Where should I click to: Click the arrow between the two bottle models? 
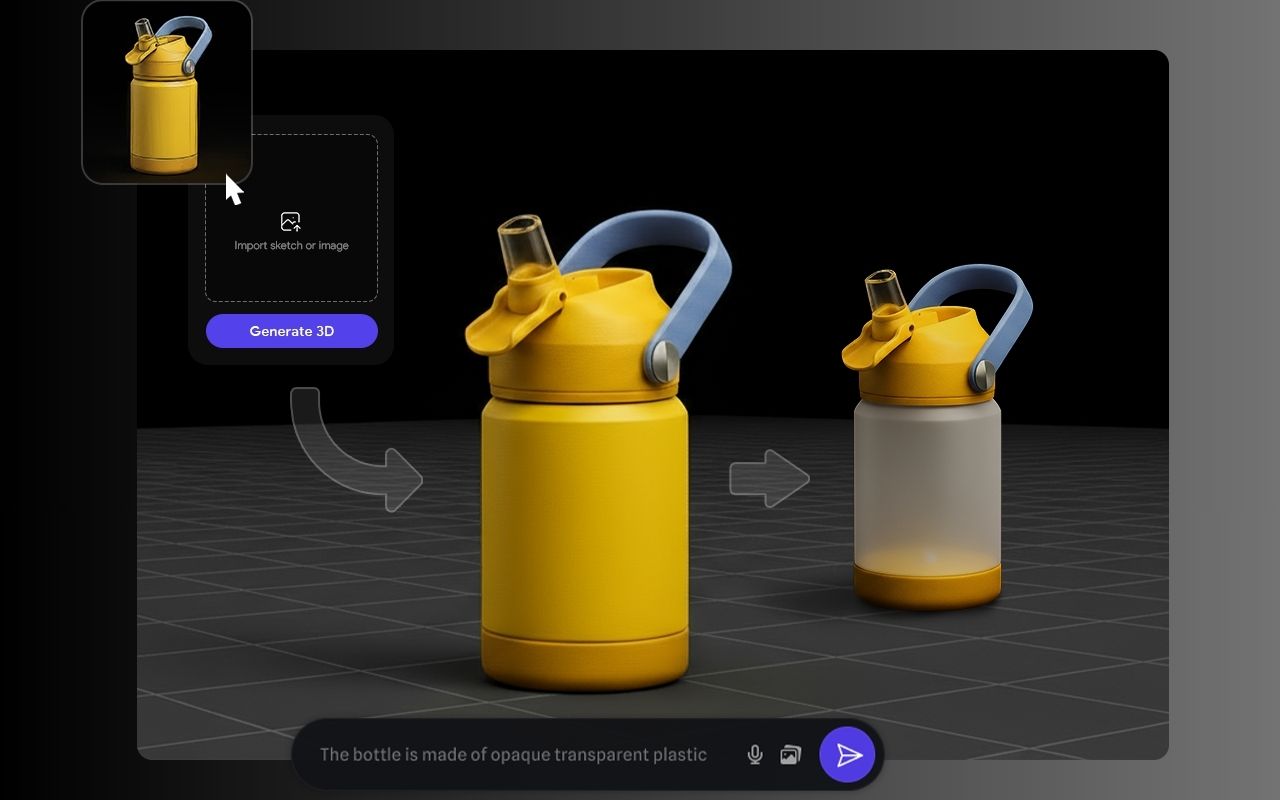pos(770,477)
